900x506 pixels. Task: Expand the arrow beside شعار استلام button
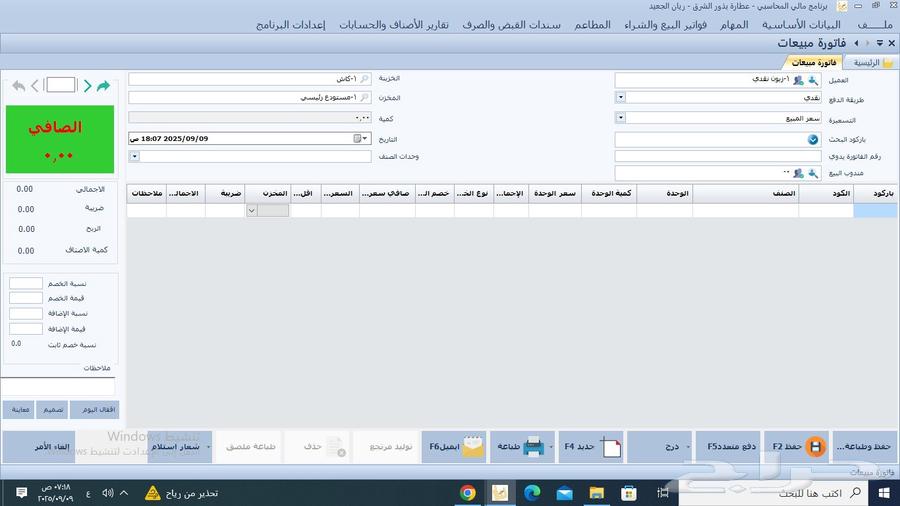point(208,446)
